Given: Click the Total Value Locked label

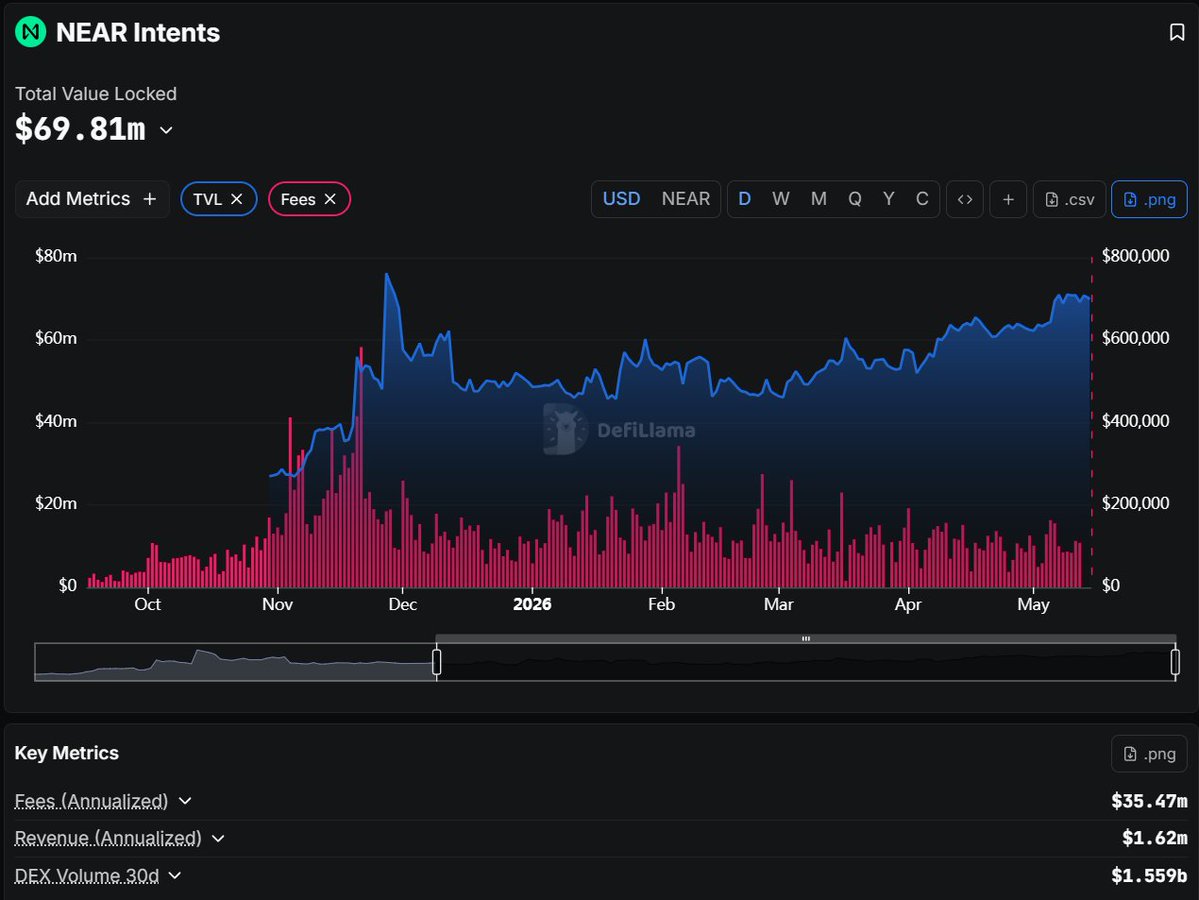Looking at the screenshot, I should (x=96, y=94).
